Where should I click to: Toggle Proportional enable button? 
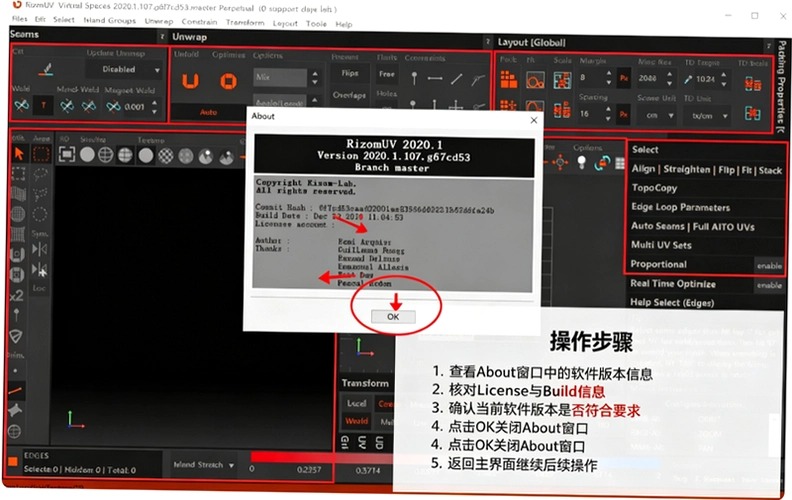769,266
